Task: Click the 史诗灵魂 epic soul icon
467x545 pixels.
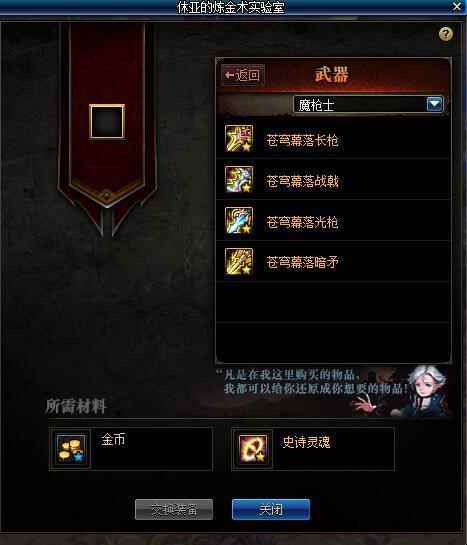Action: click(x=253, y=449)
